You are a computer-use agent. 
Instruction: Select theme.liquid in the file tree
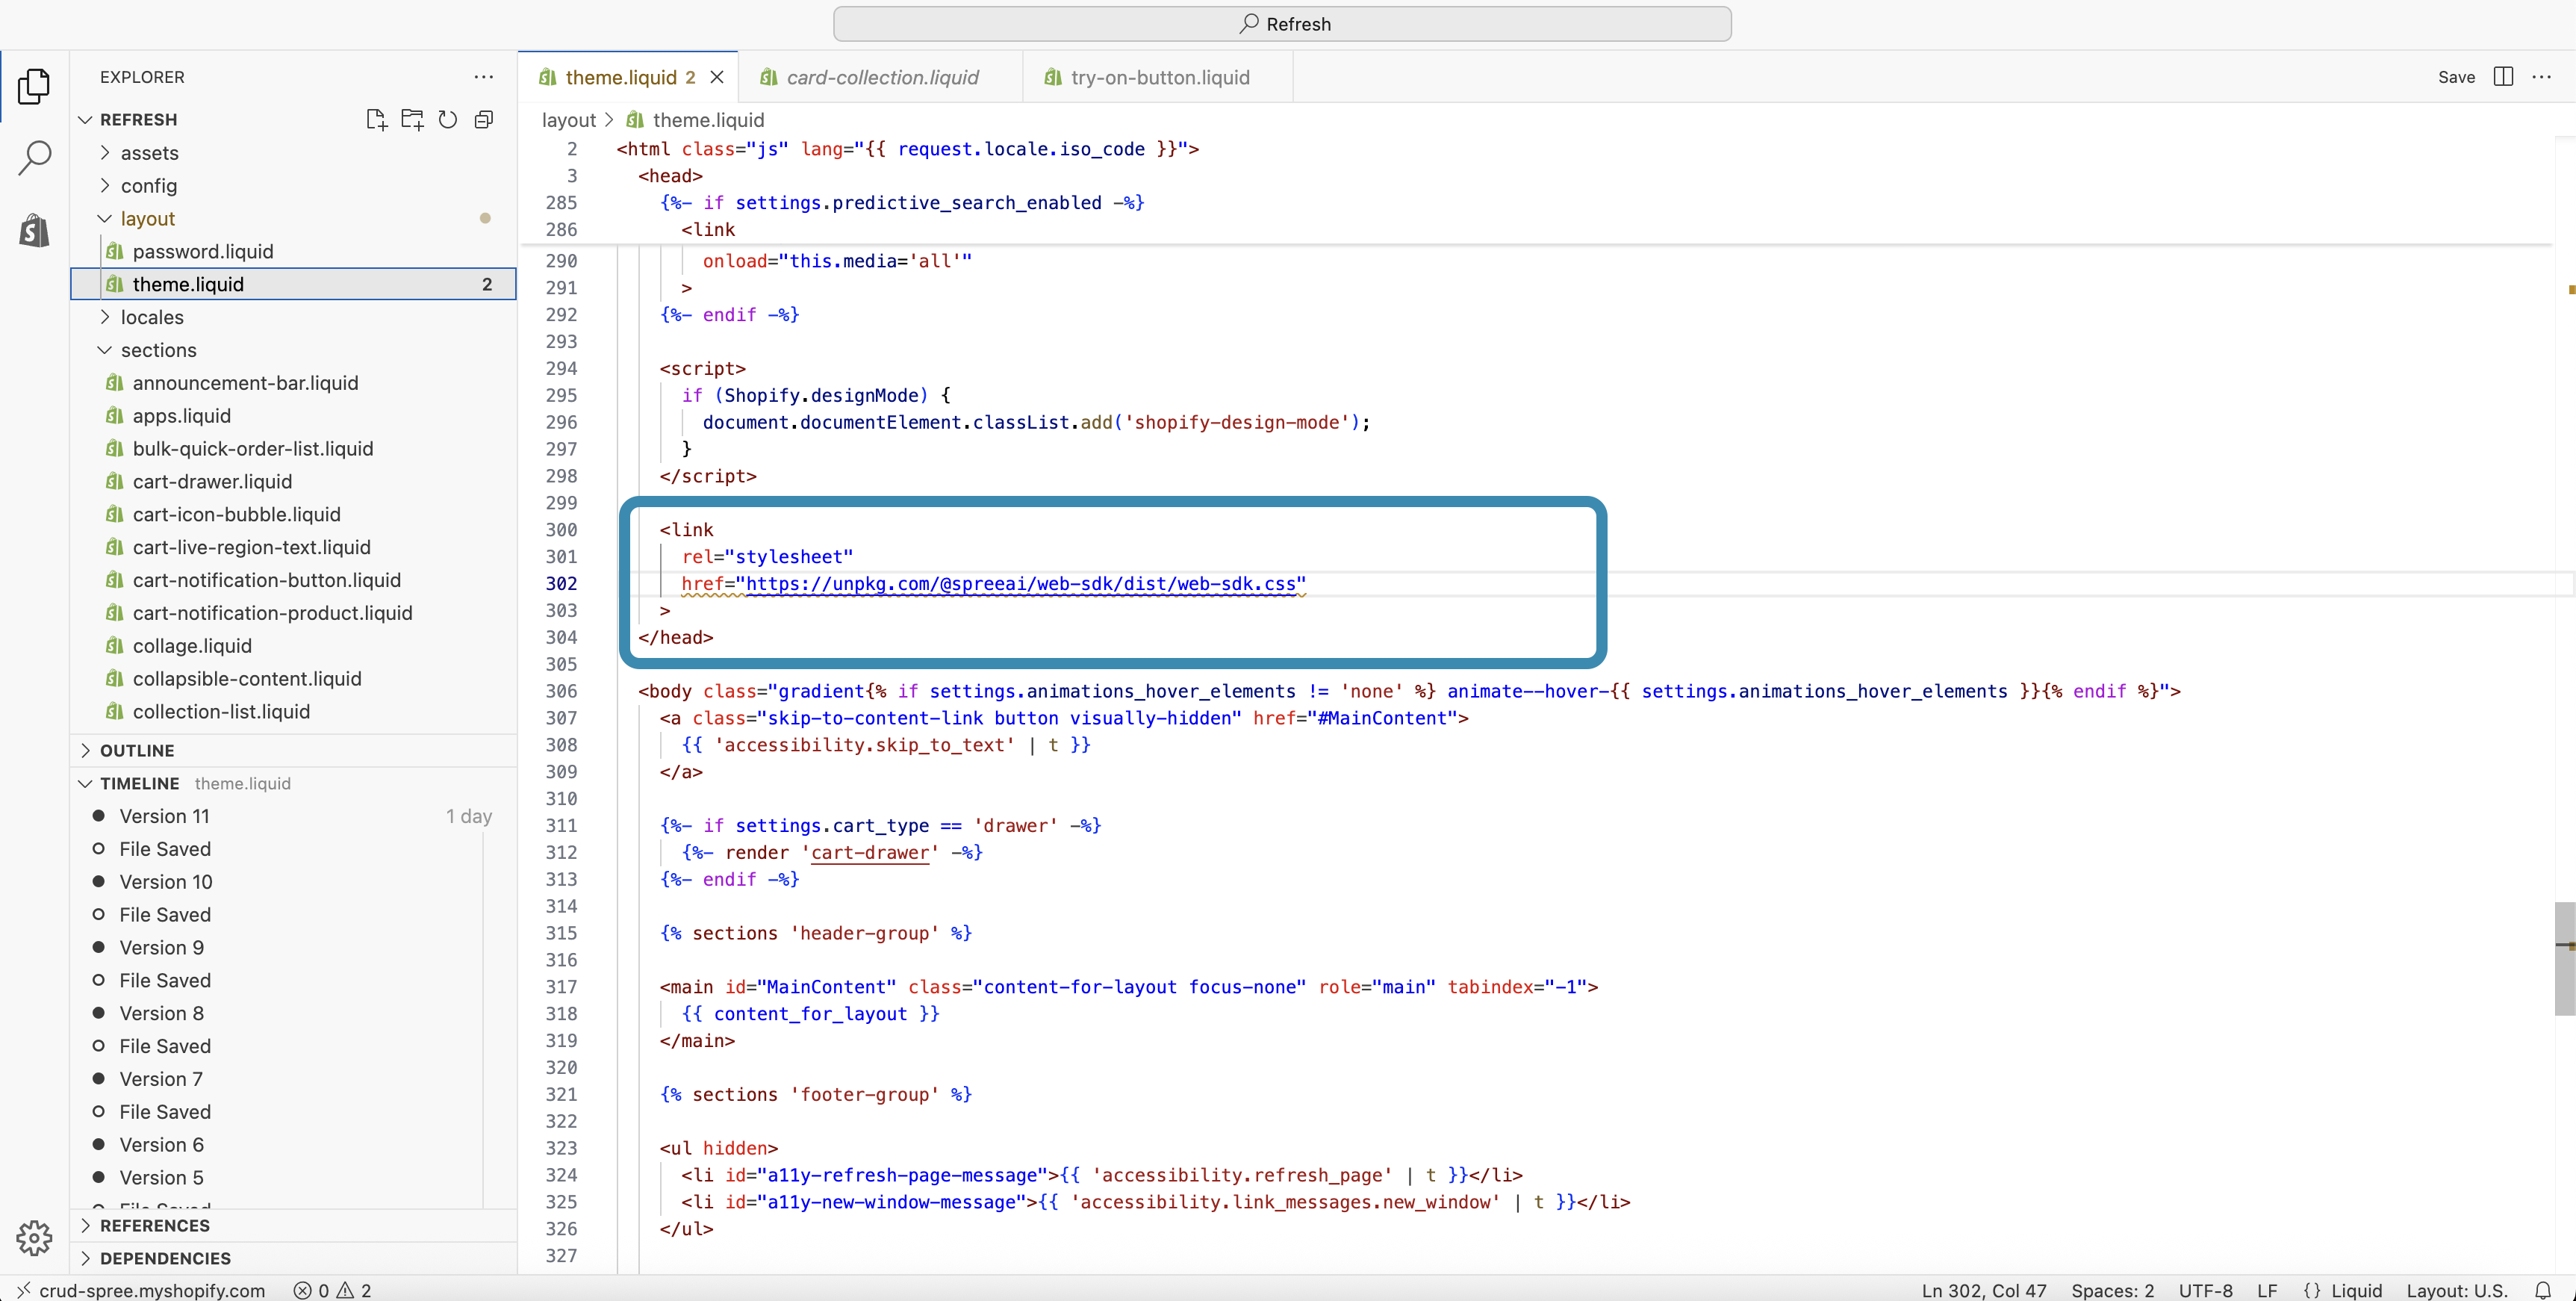(293, 284)
